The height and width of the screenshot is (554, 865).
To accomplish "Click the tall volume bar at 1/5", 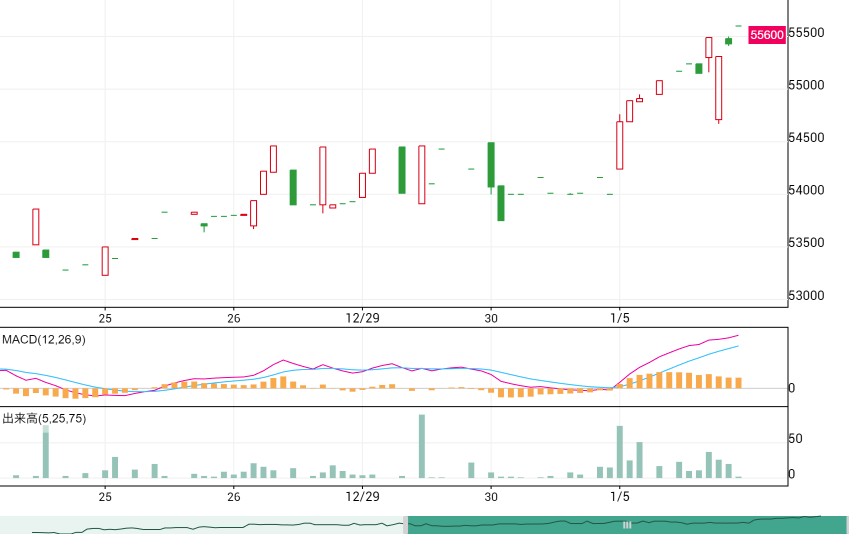I will pyautogui.click(x=620, y=452).
